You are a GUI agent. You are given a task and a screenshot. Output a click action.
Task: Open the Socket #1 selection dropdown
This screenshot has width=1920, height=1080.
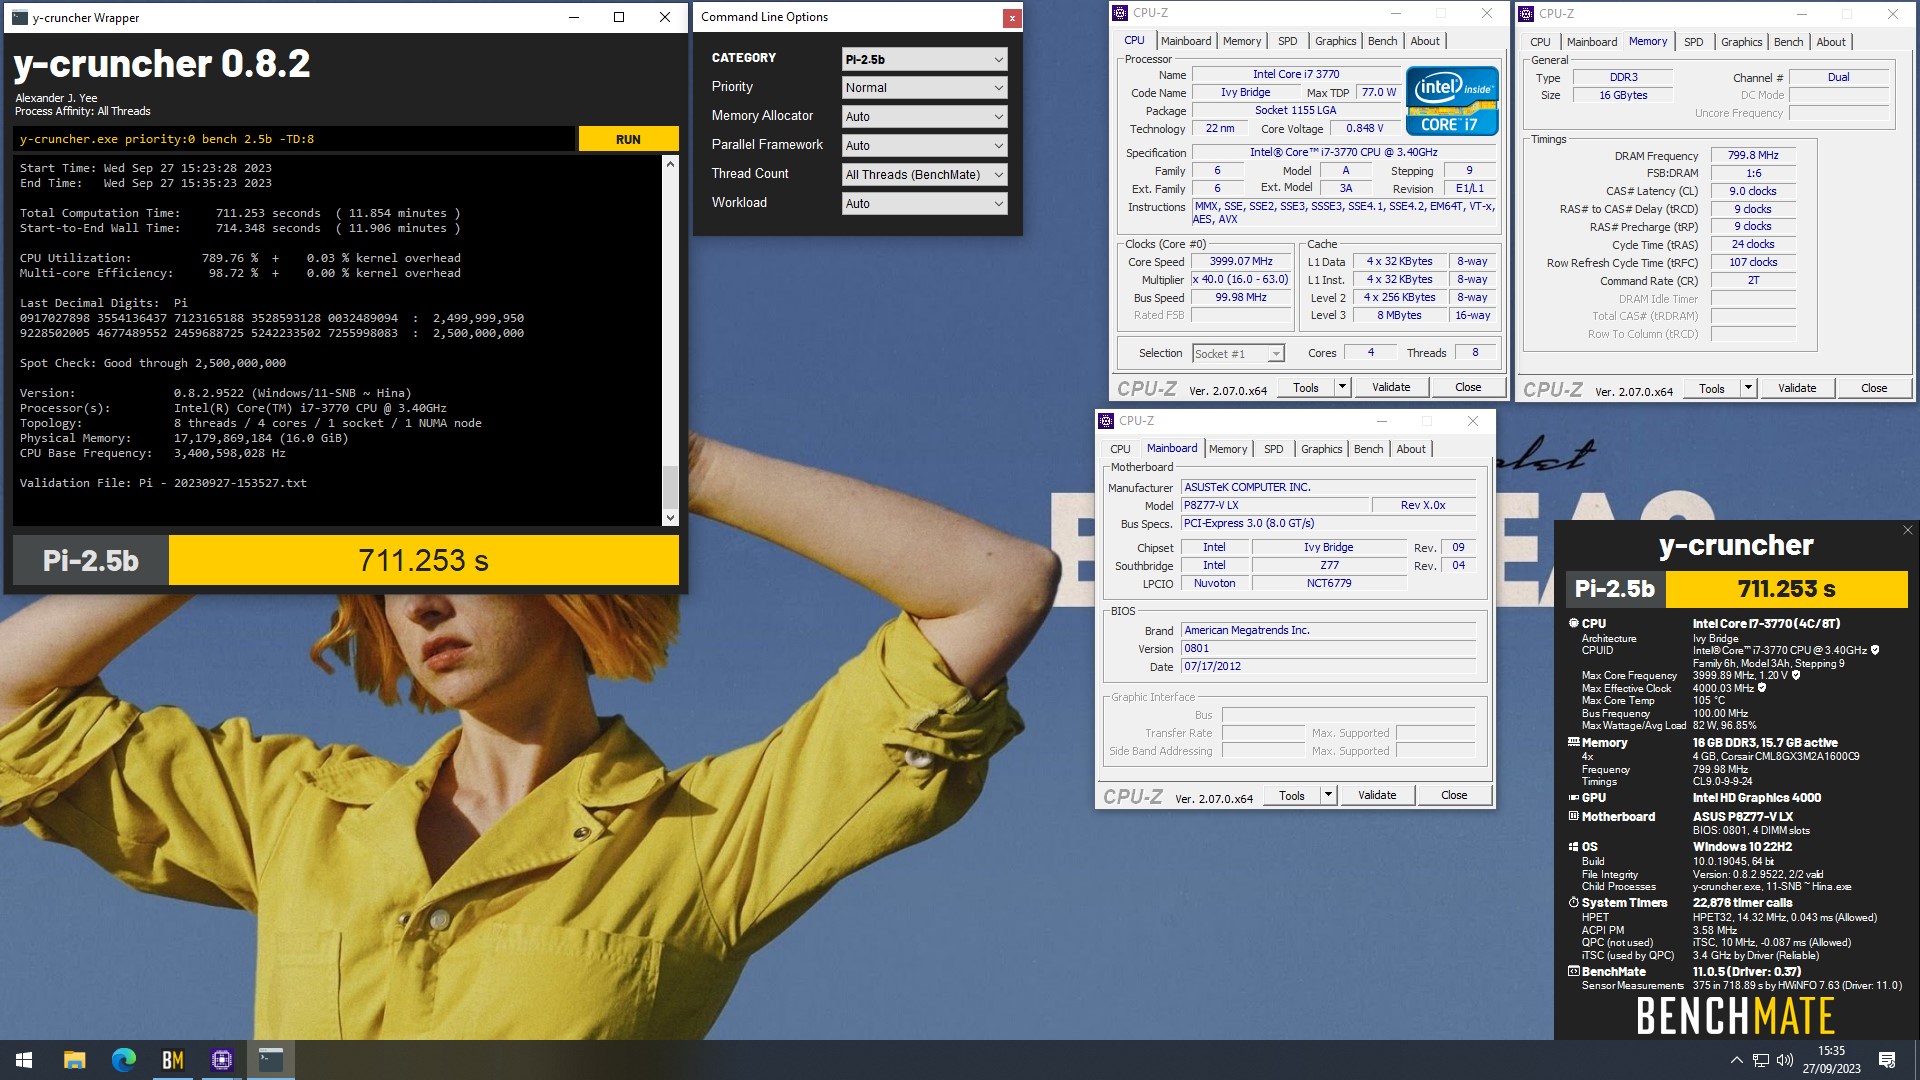click(x=1238, y=354)
